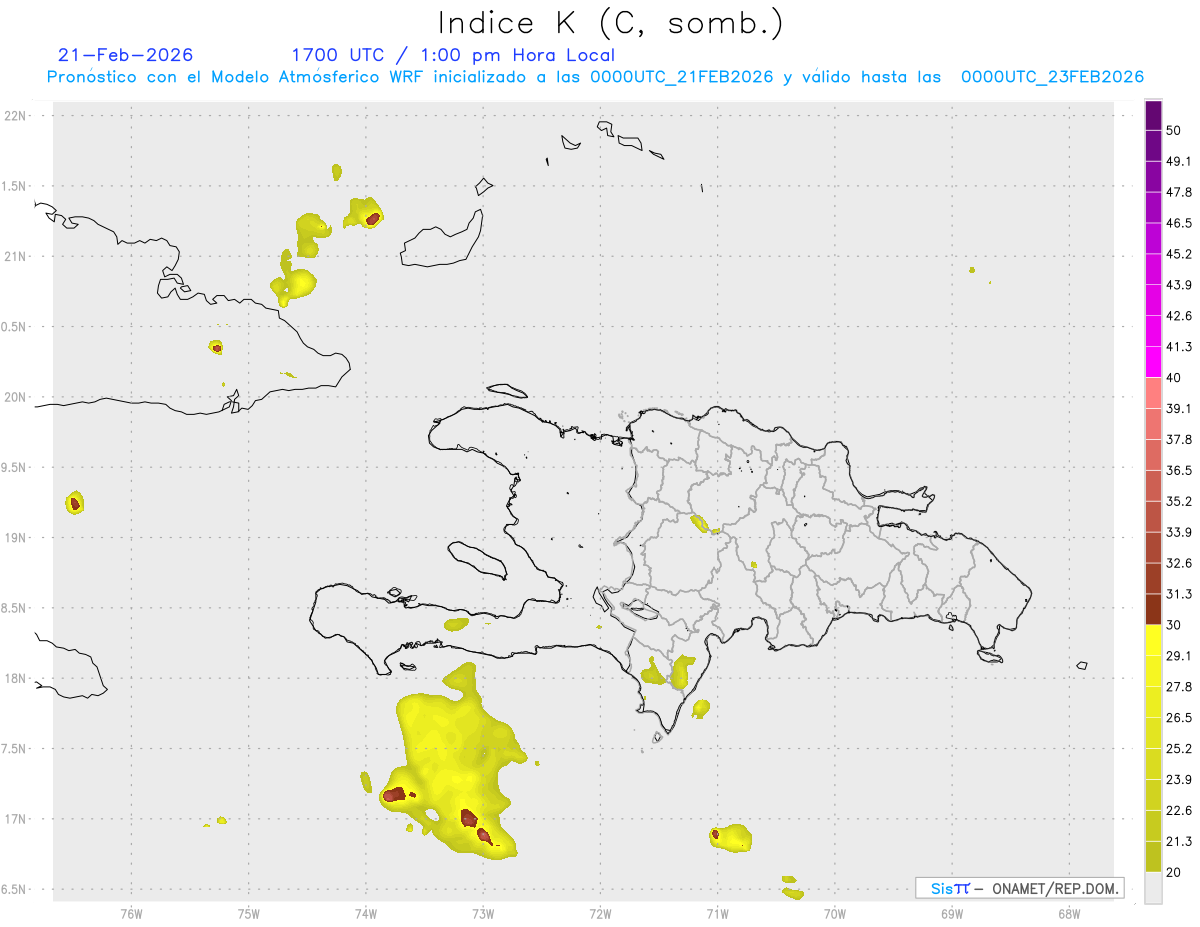Click the darkest purple colorbar segment beside 50
The height and width of the screenshot is (927, 1200).
(1153, 115)
